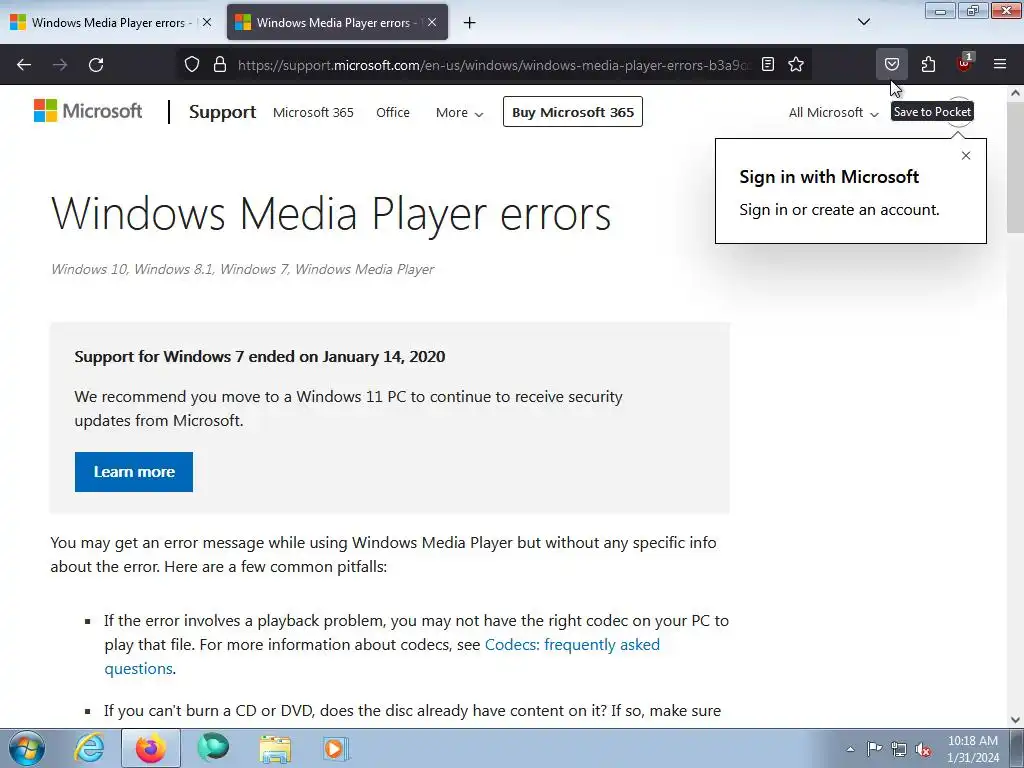1024x768 pixels.
Task: Click the muted volume tray icon
Action: (923, 749)
